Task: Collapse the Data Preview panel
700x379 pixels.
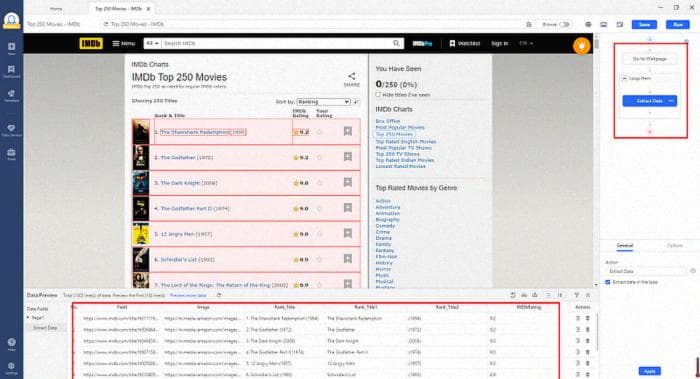Action: click(x=588, y=295)
